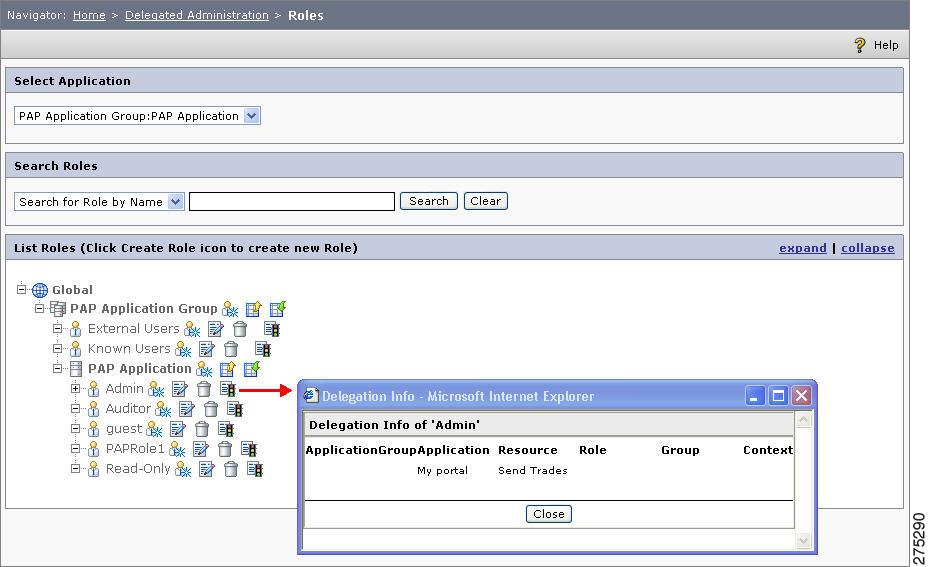Create a sub-role under guest
The height and width of the screenshot is (567, 928).
(154, 429)
